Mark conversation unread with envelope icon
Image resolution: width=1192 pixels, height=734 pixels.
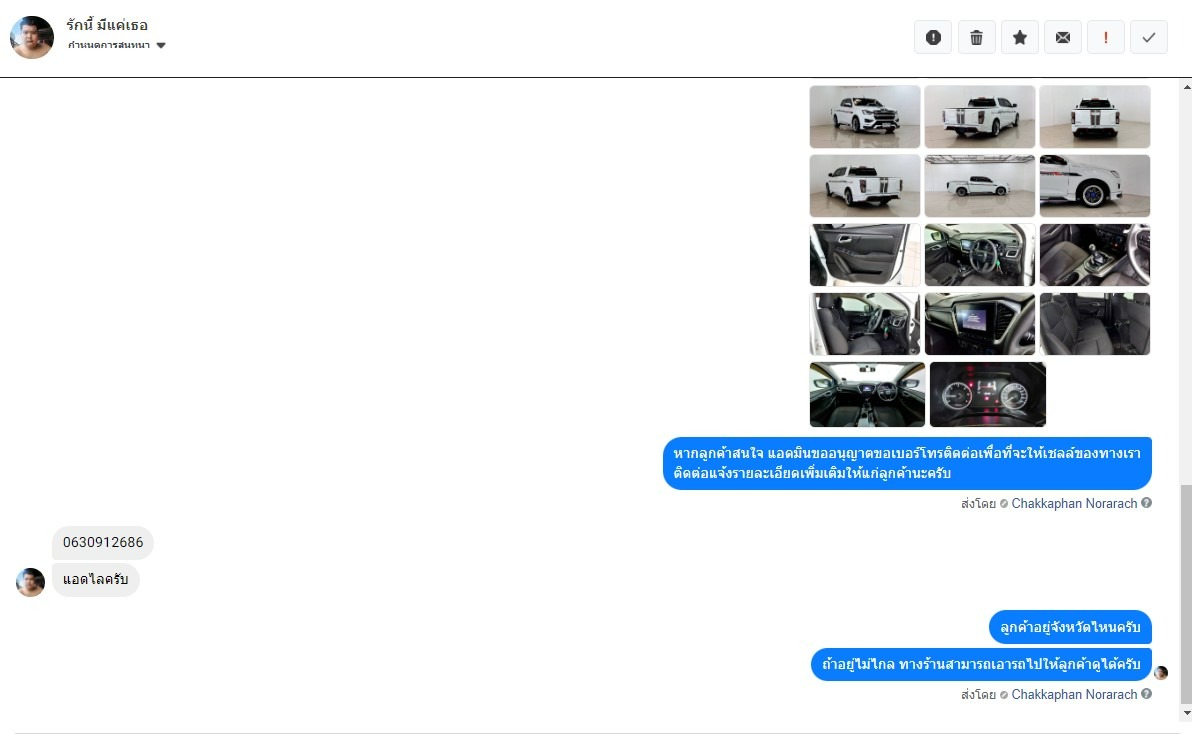(1063, 37)
